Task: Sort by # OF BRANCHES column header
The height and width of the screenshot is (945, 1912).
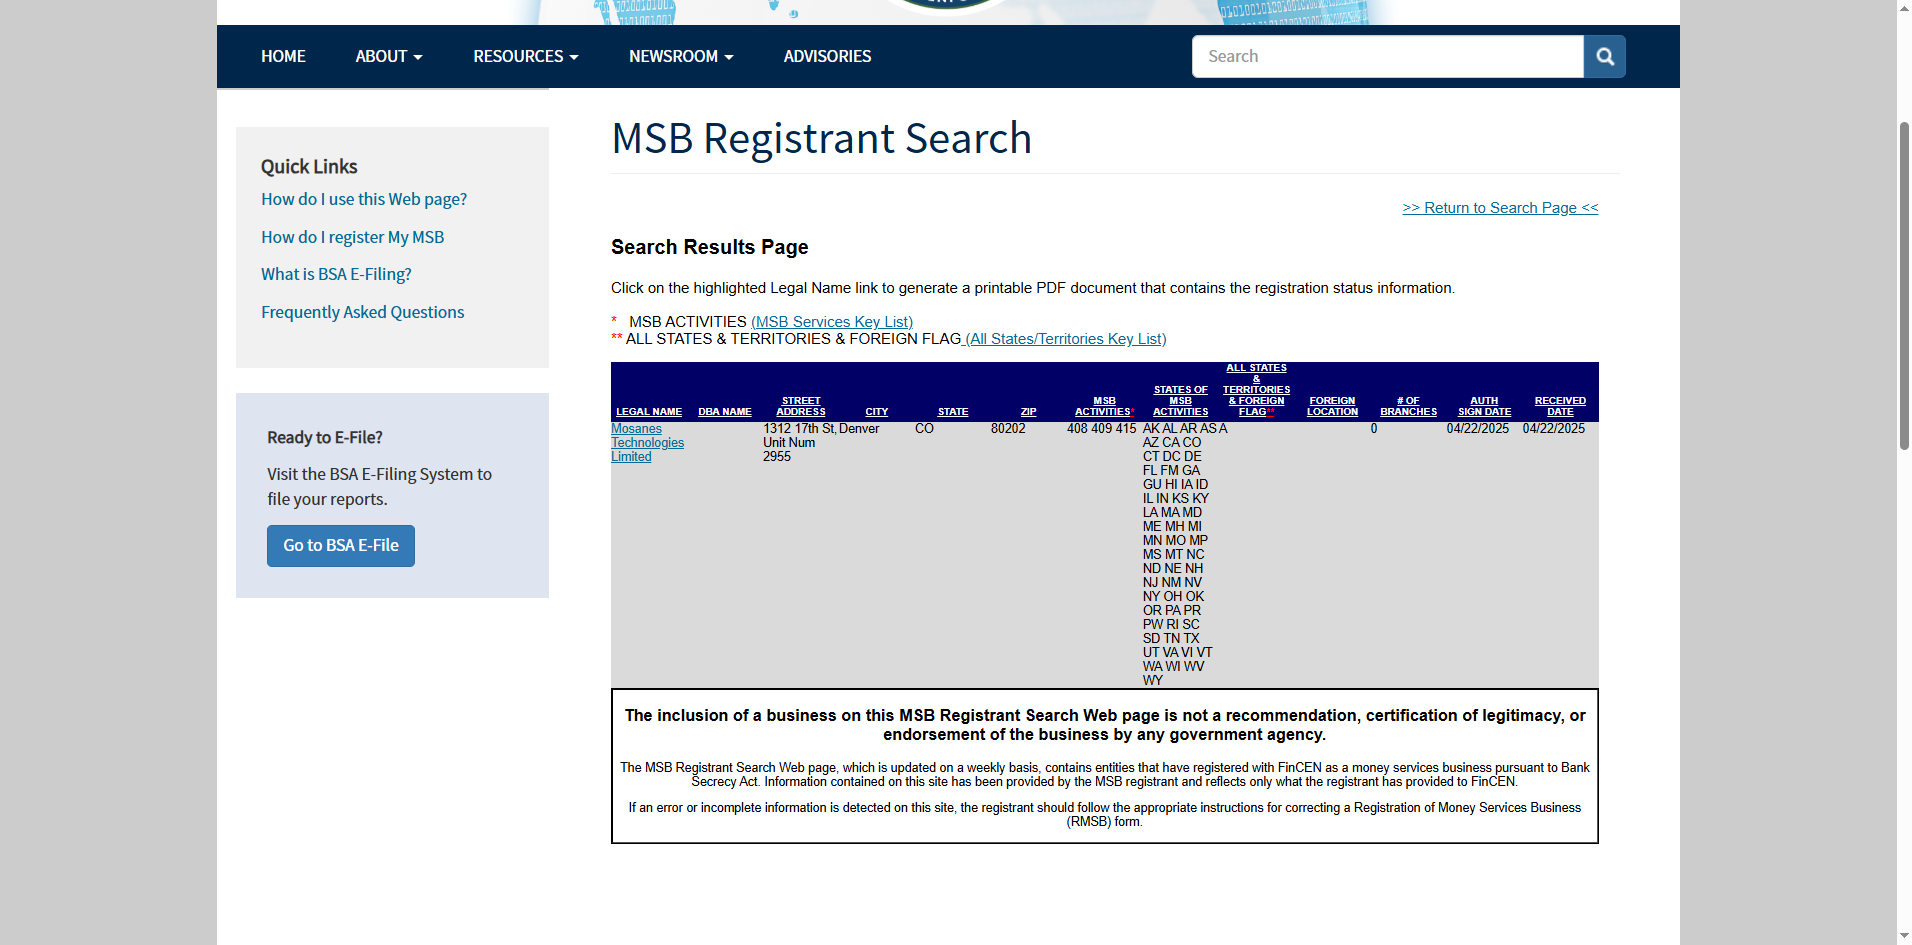Action: pyautogui.click(x=1409, y=406)
